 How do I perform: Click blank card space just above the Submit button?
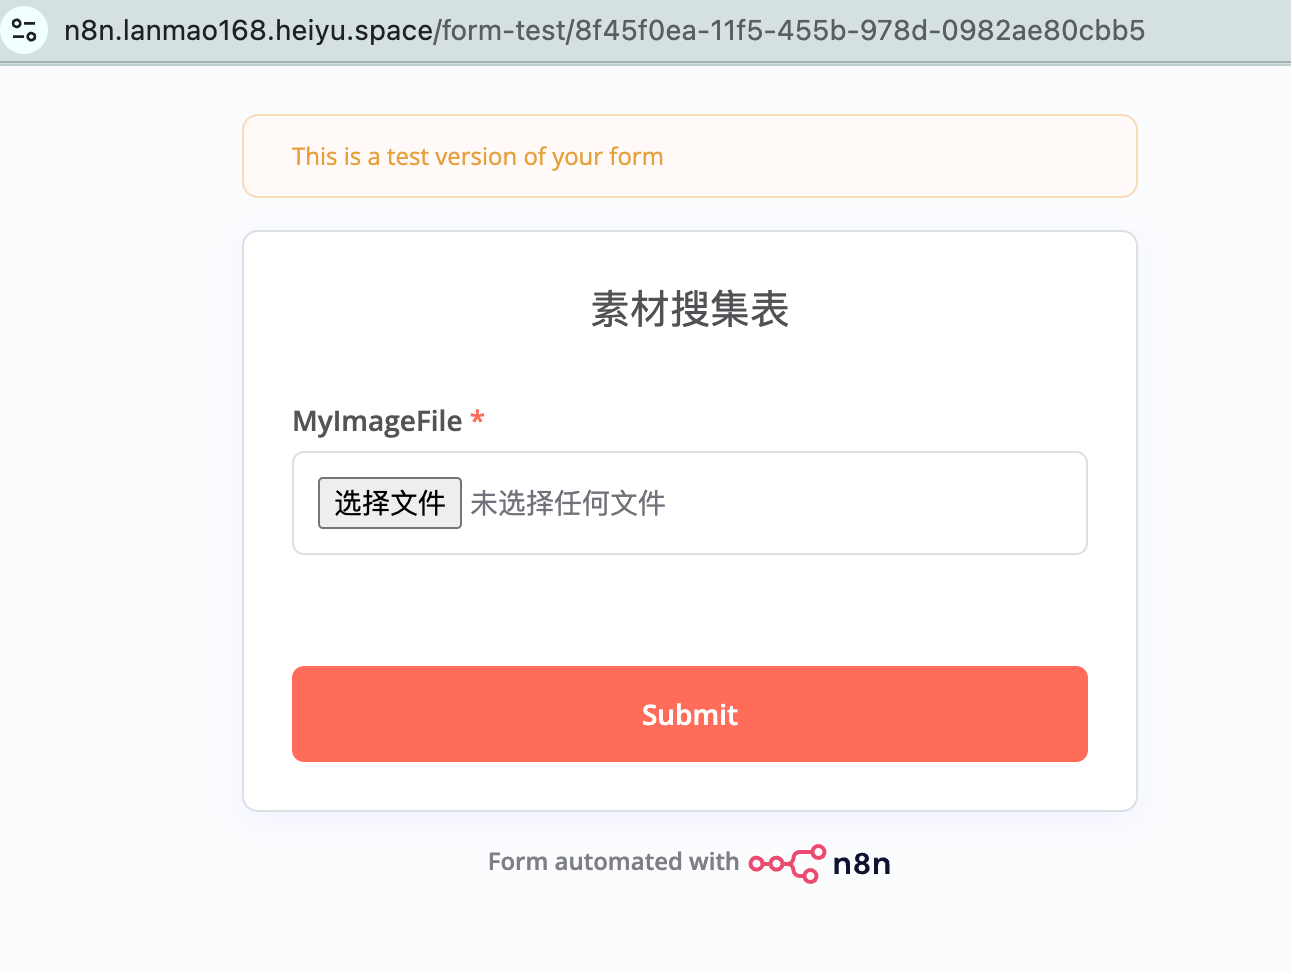point(689,610)
